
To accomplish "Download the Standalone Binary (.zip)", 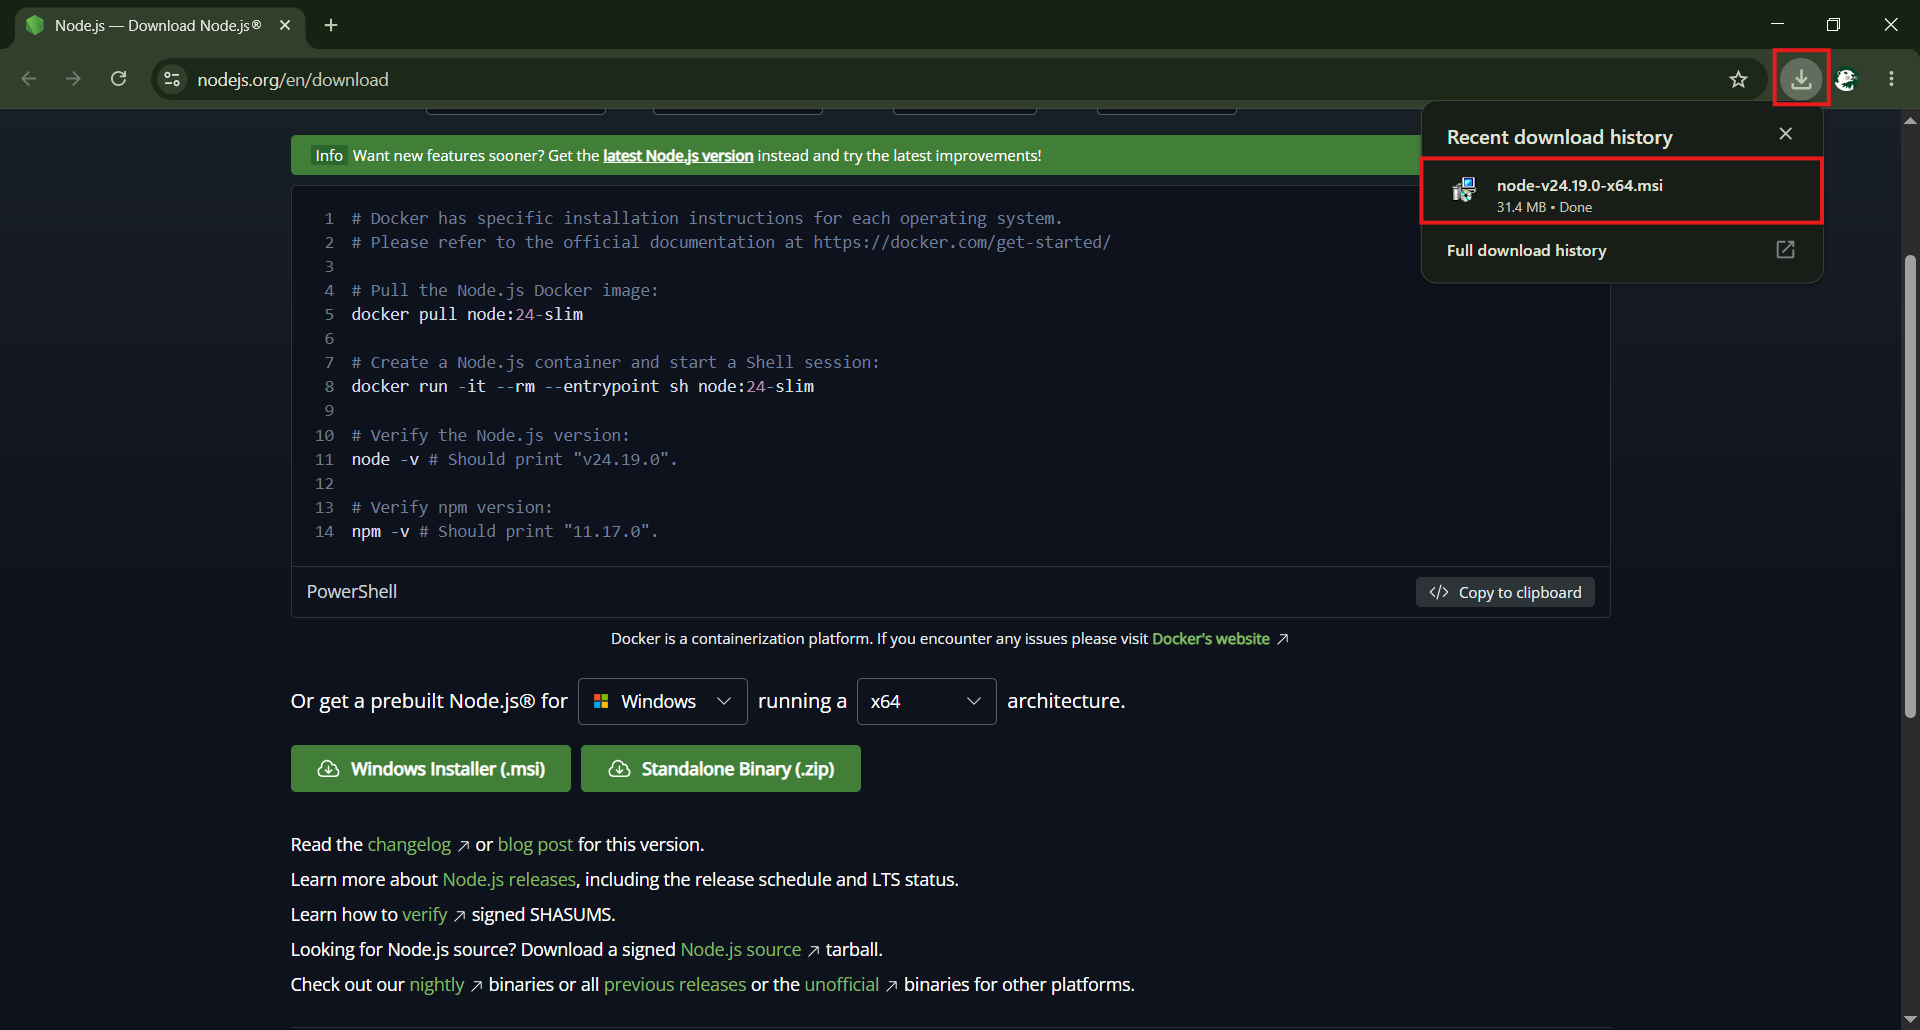I will pyautogui.click(x=720, y=768).
